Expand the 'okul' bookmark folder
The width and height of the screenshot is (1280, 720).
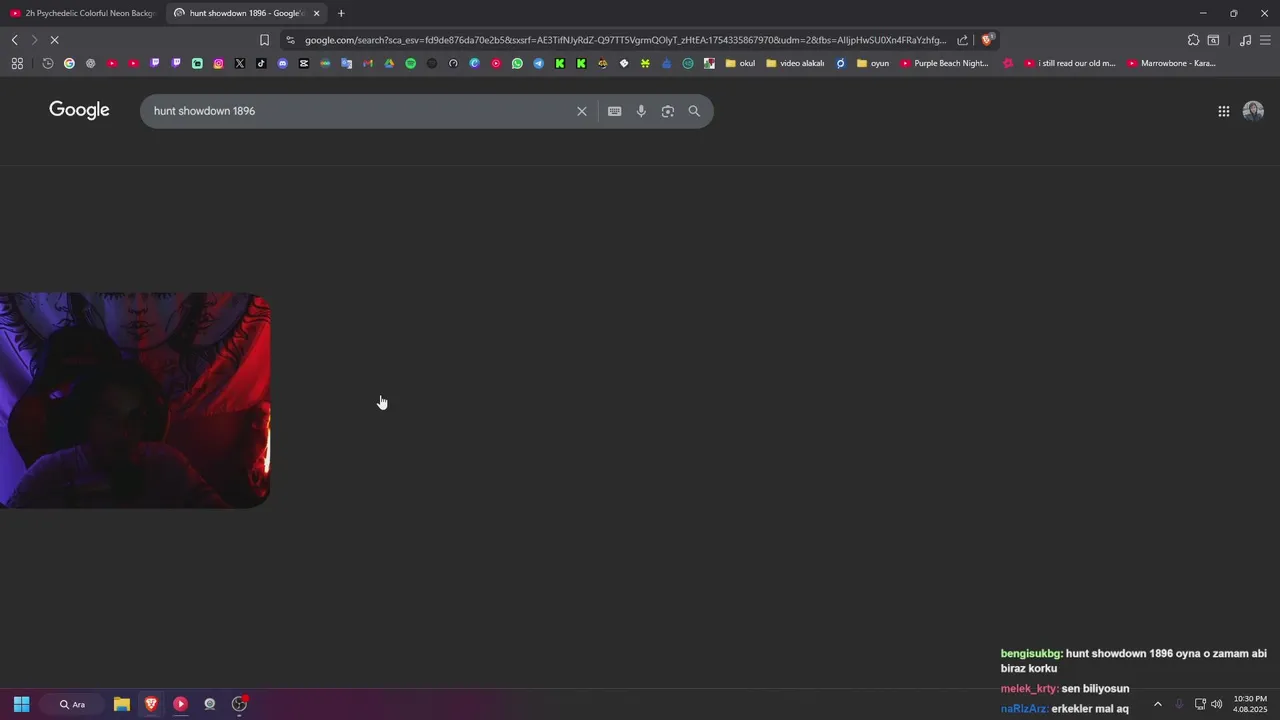click(x=740, y=63)
